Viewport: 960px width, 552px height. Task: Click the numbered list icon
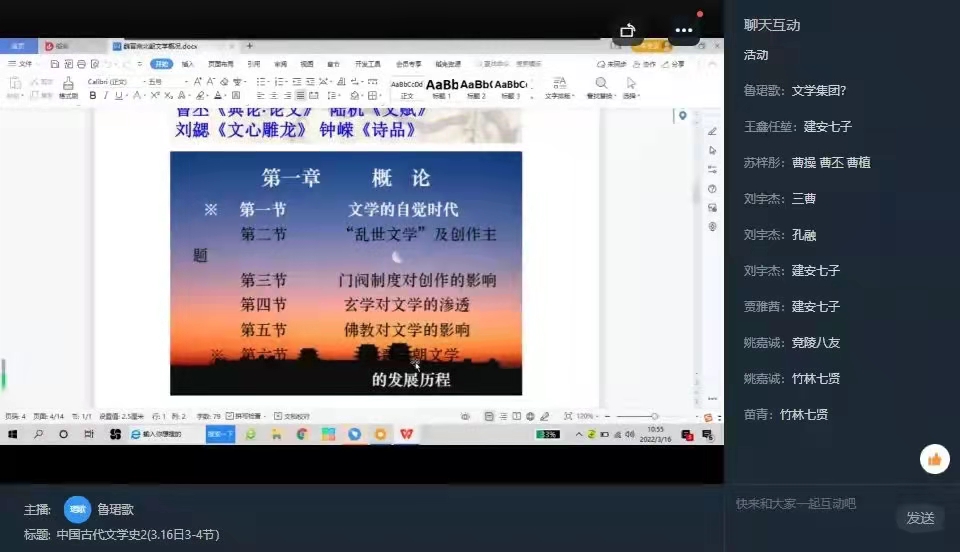(x=280, y=81)
